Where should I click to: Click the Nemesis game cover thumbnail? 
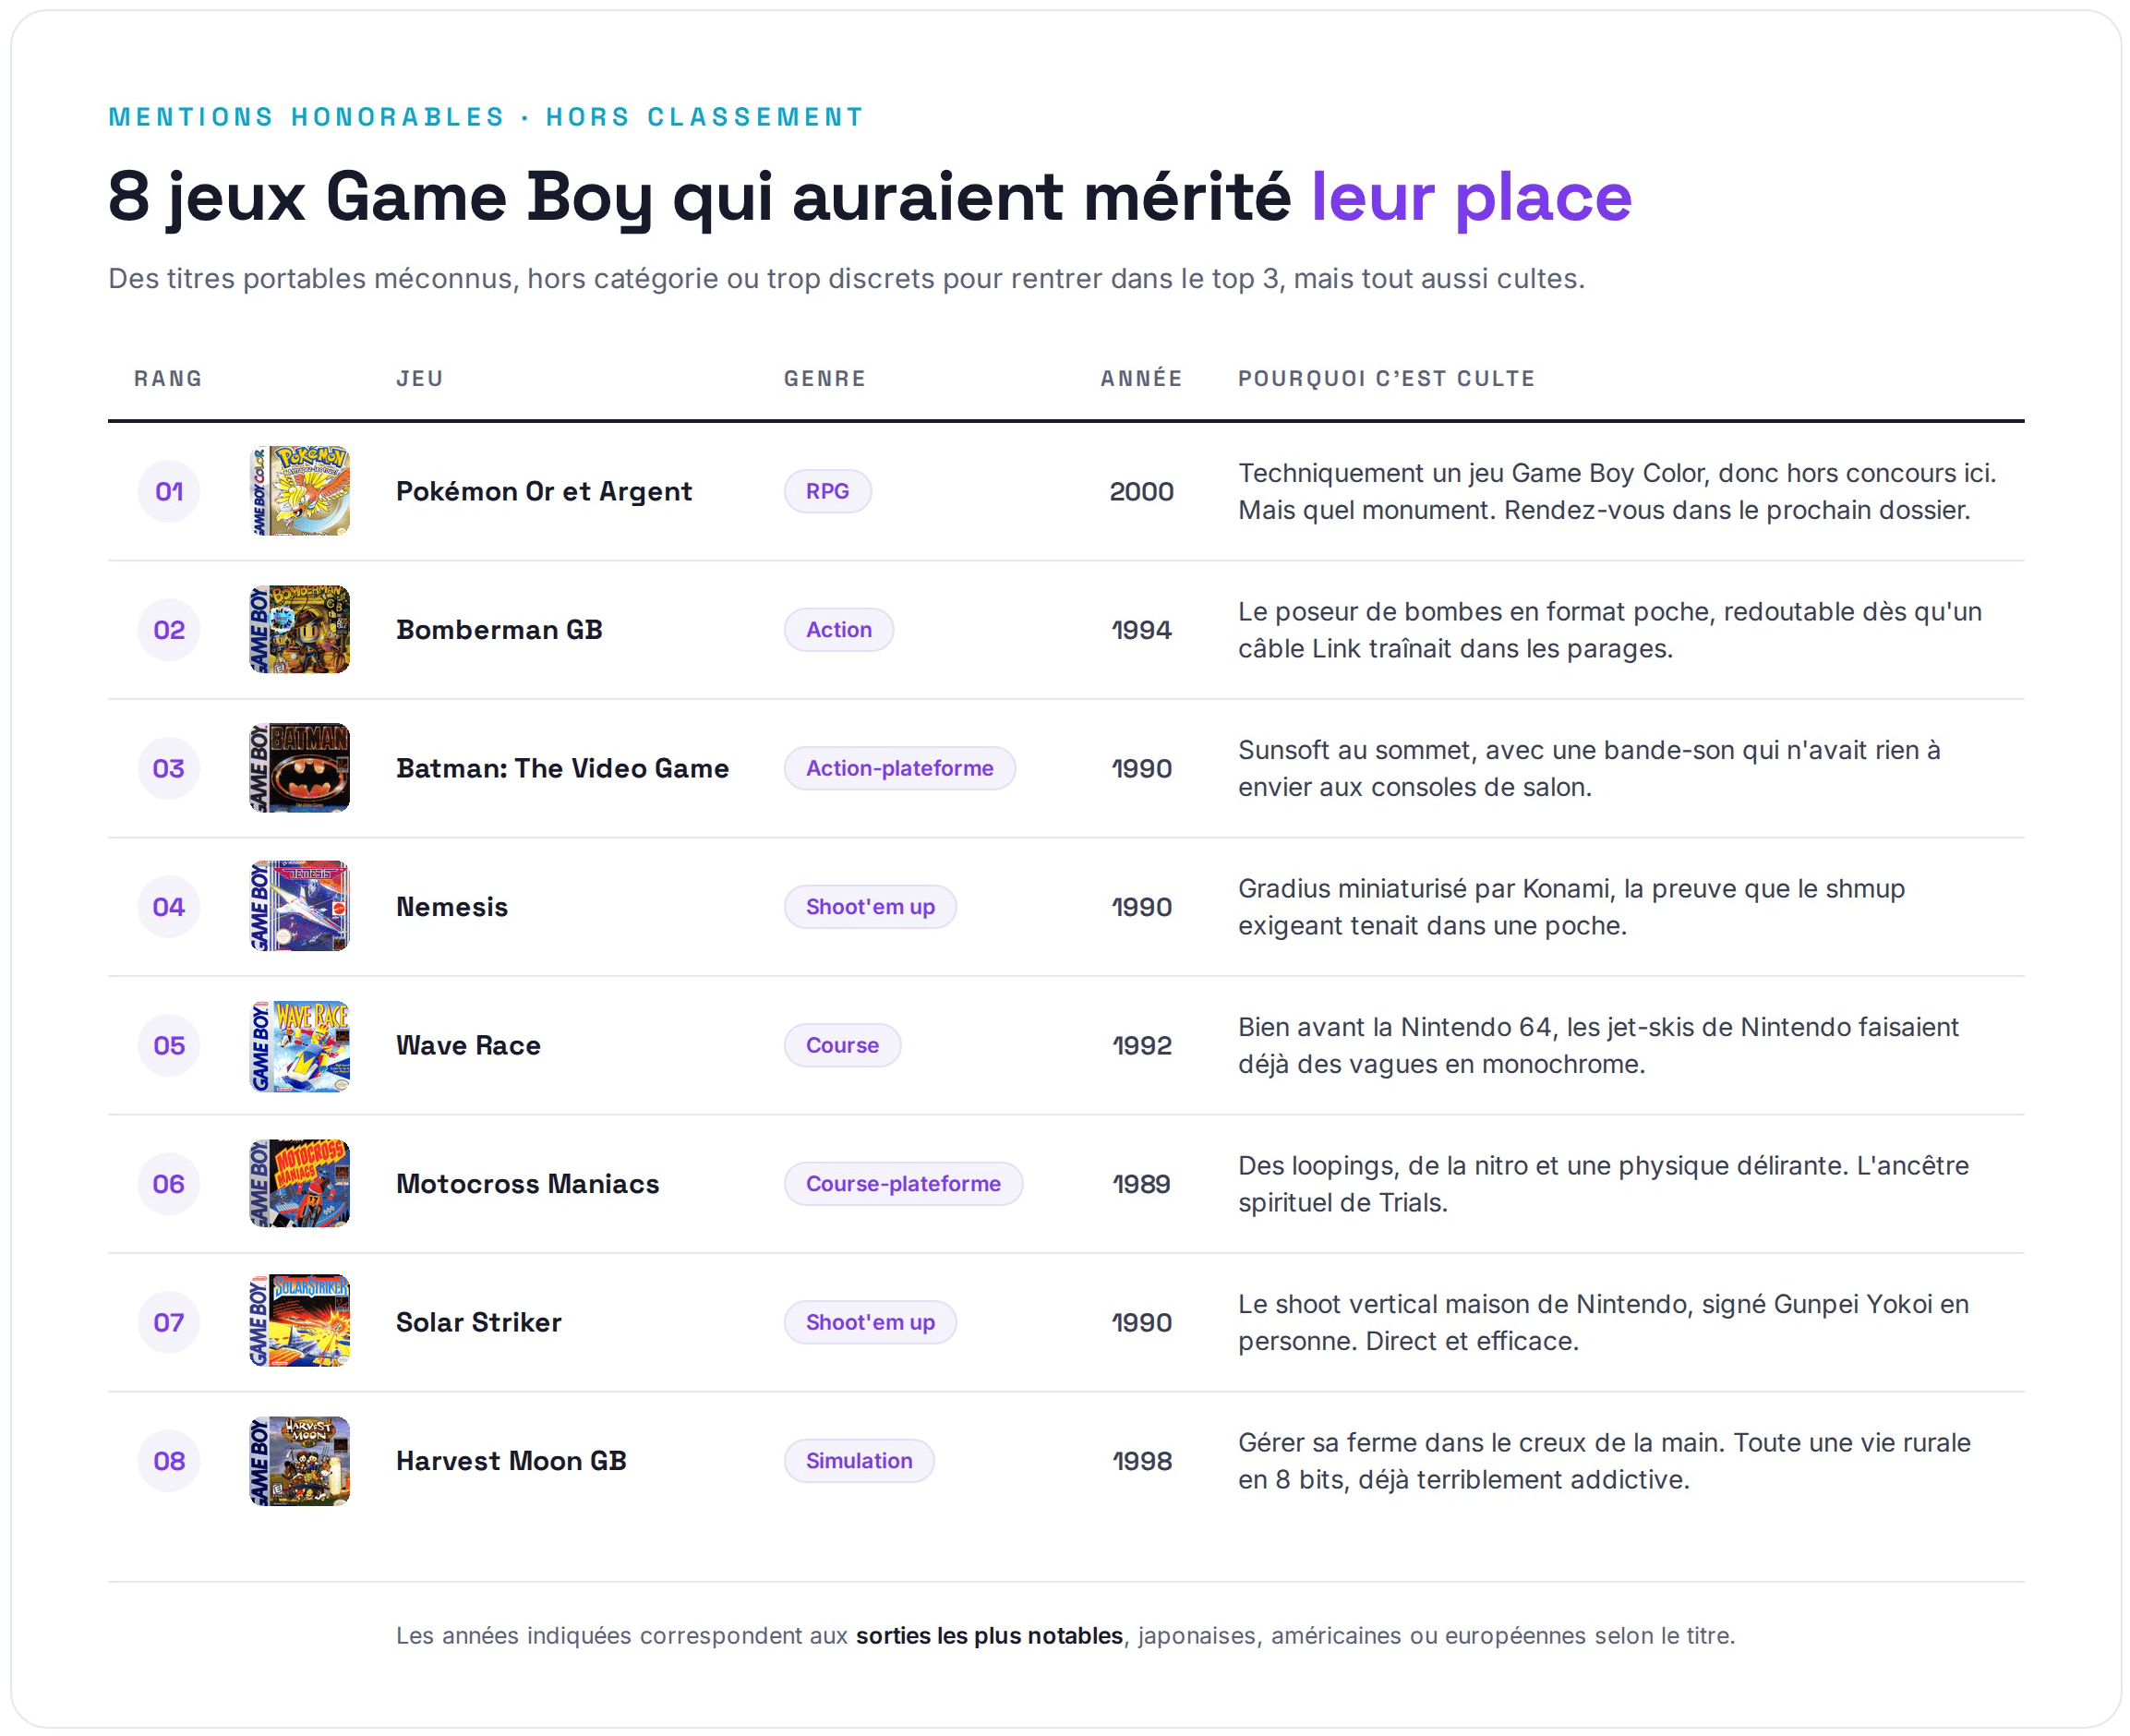pyautogui.click(x=299, y=906)
